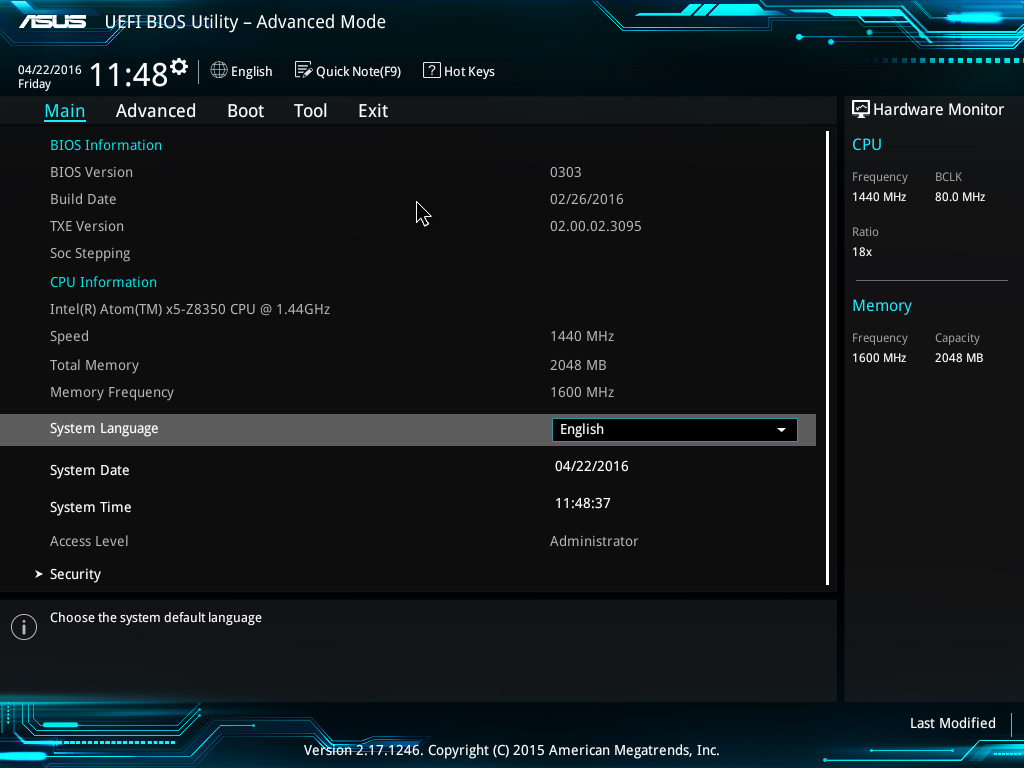Screen dimensions: 1024x768
Task: Click the Hot Keys question mark icon
Action: pyautogui.click(x=432, y=70)
